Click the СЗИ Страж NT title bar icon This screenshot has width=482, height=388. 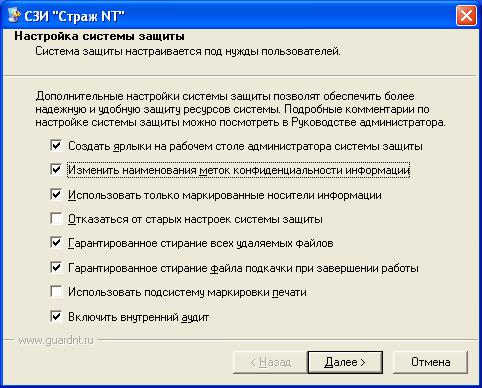coord(13,15)
